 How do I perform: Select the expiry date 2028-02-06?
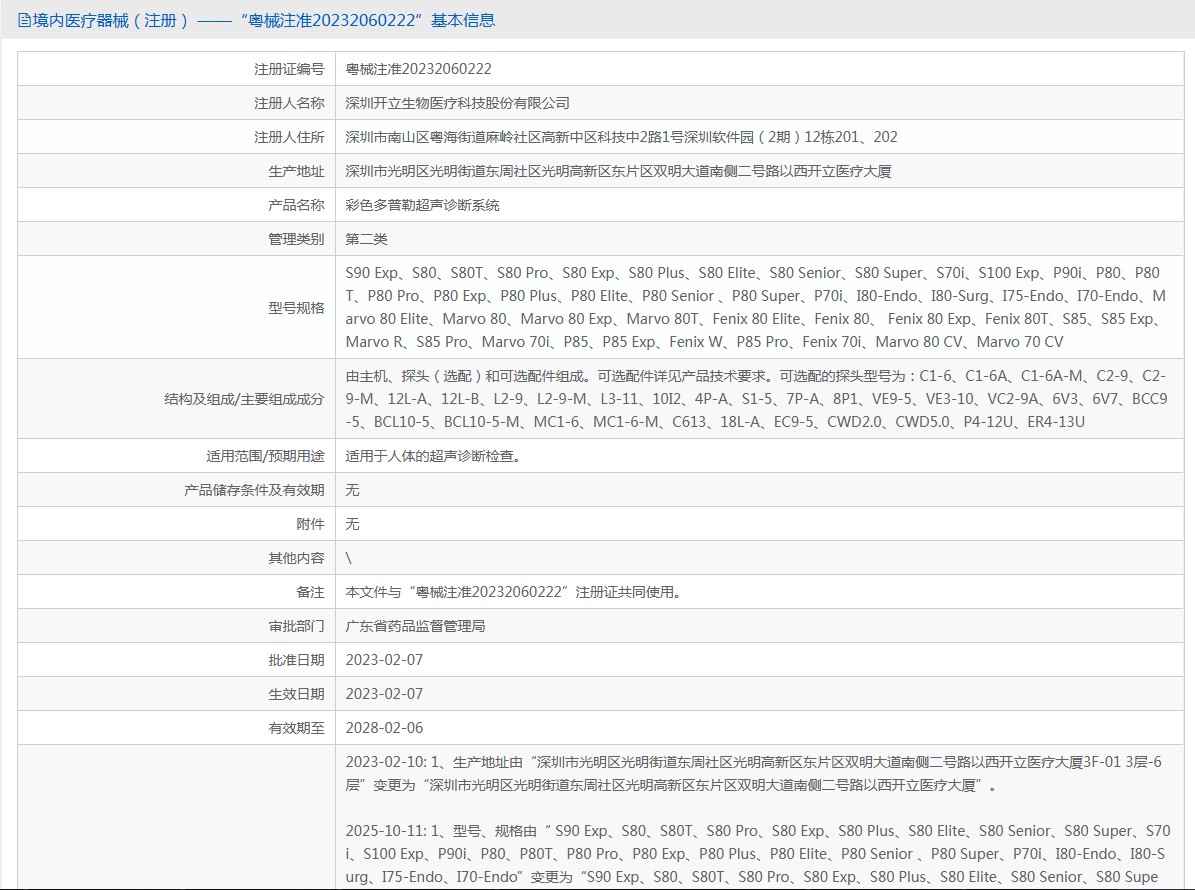[384, 728]
